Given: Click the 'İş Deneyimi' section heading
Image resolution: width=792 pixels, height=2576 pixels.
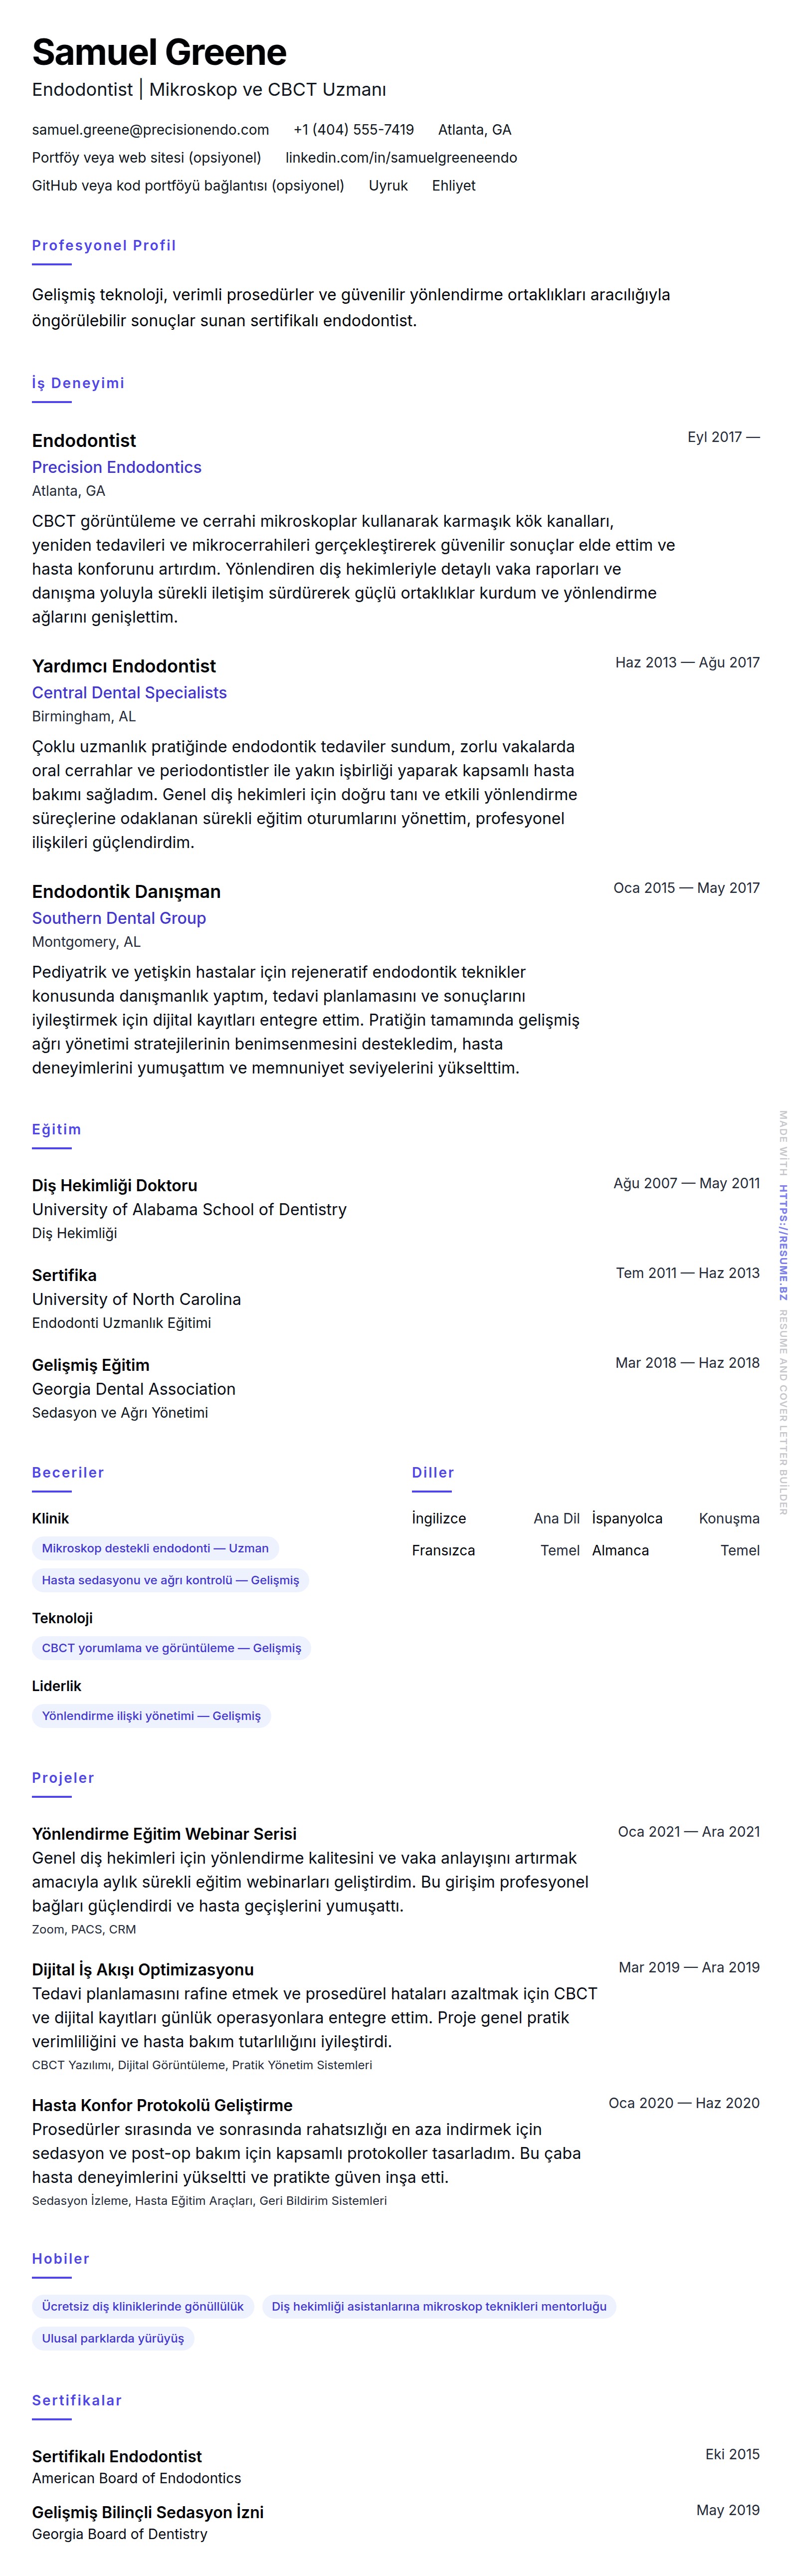Looking at the screenshot, I should (78, 383).
